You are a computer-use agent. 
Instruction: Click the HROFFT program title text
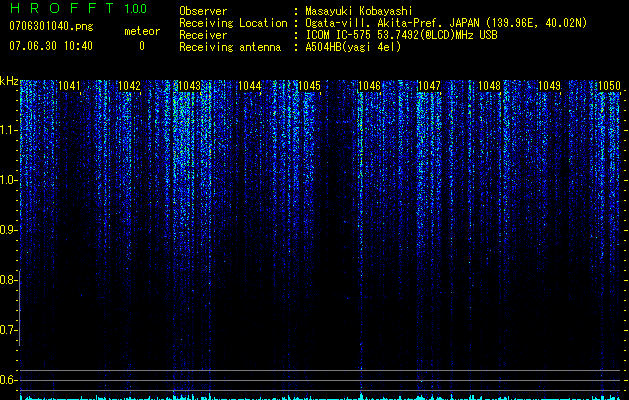62,8
